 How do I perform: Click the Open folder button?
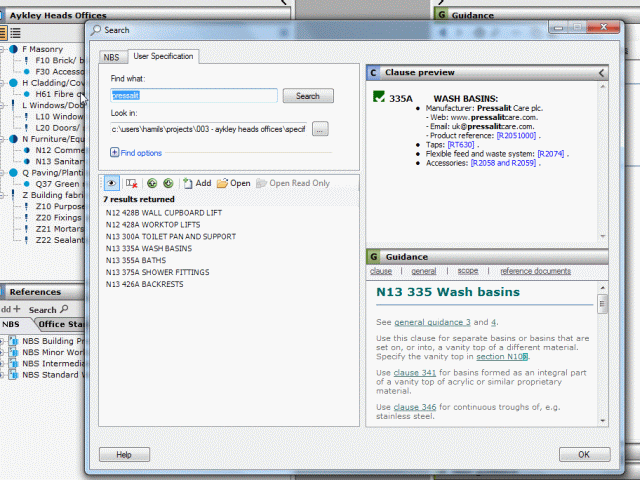click(x=233, y=183)
